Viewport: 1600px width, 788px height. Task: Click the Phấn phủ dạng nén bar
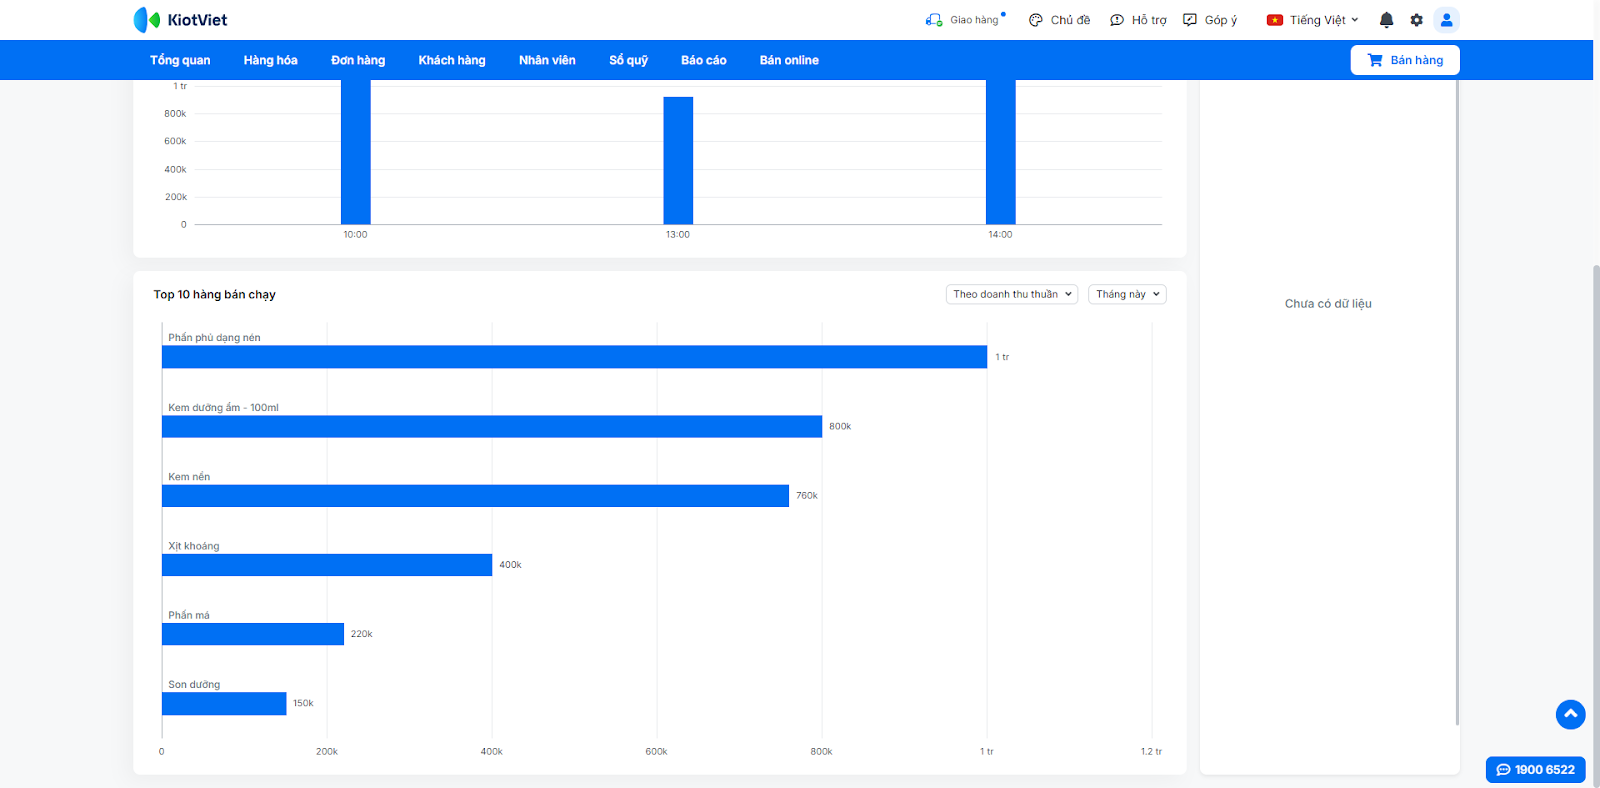coord(575,357)
